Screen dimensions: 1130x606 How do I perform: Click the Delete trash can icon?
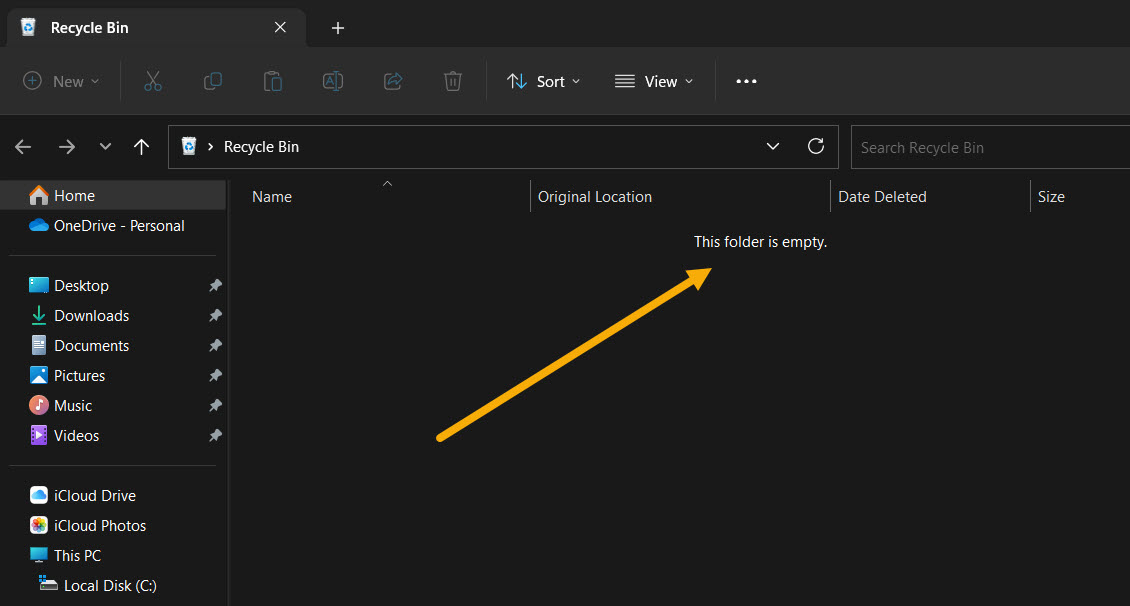453,81
